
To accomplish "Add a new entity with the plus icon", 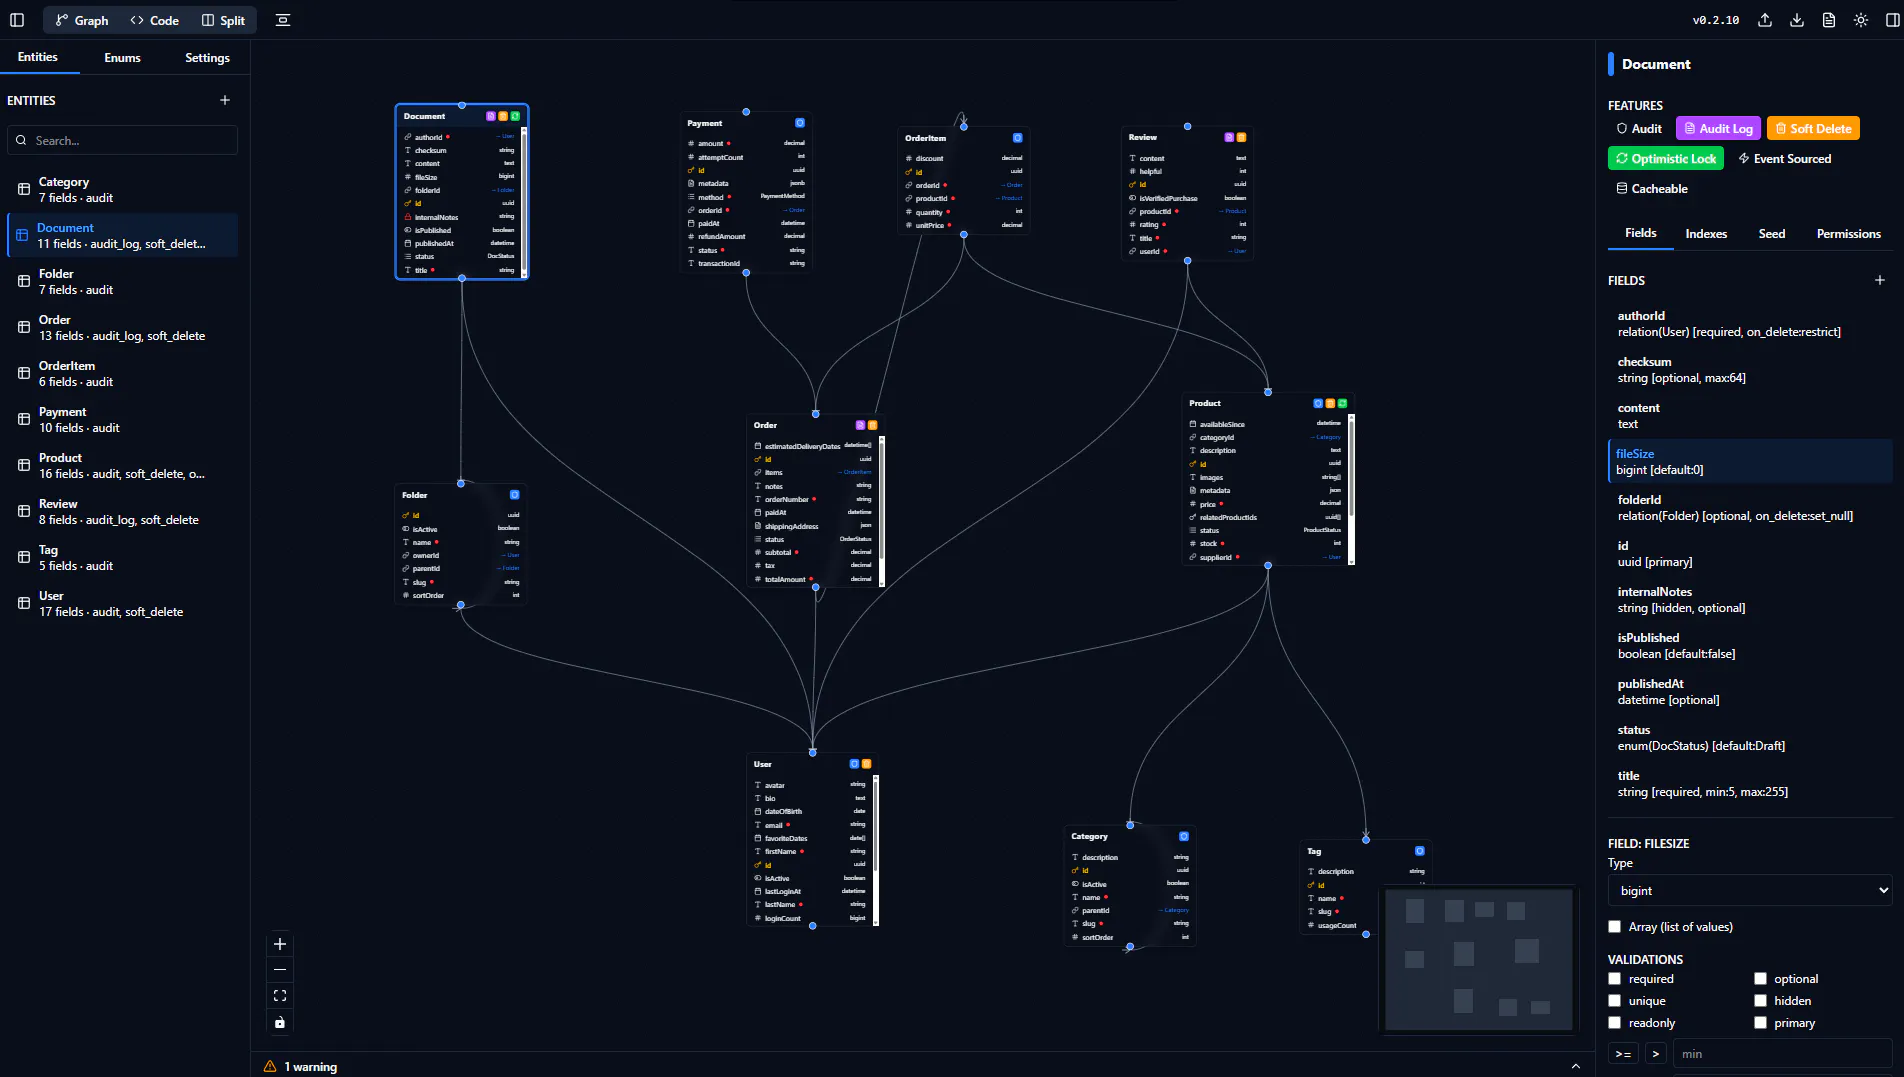I will click(x=225, y=100).
